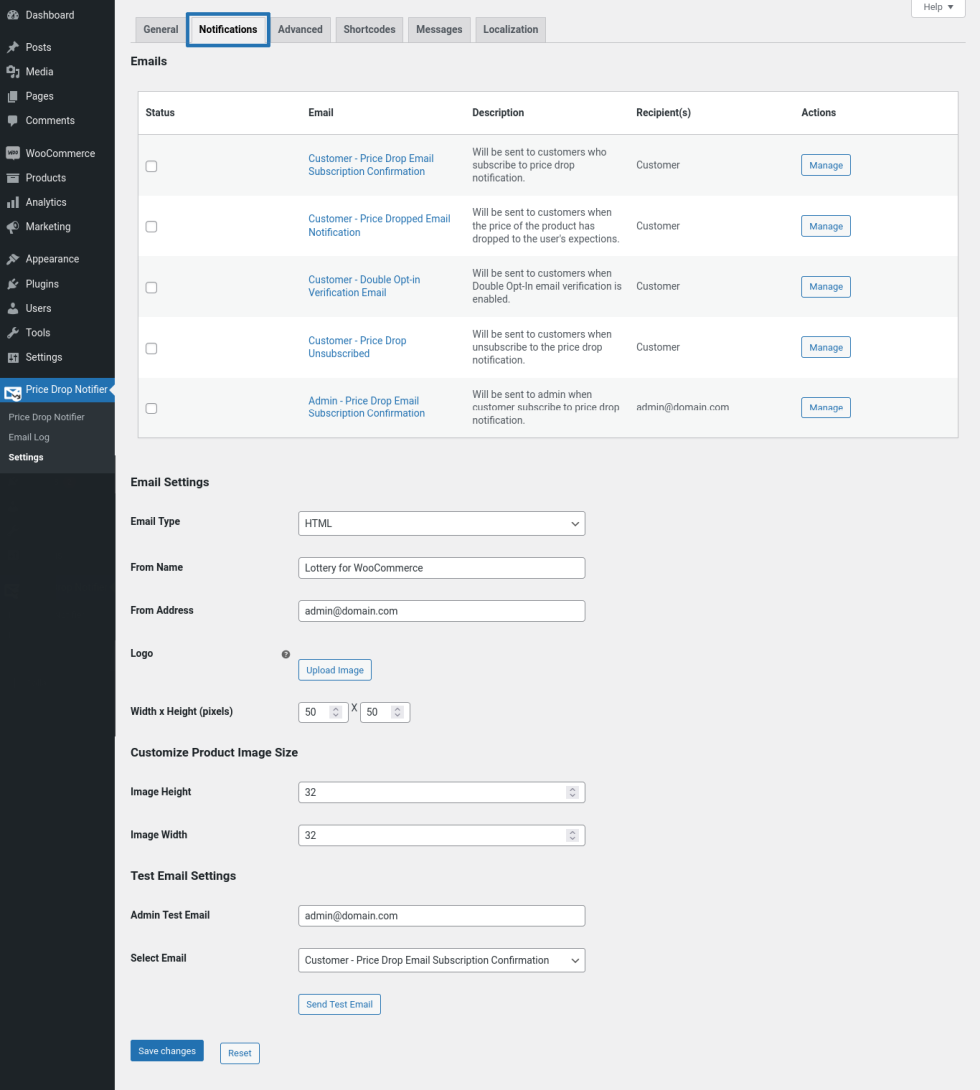Open the Shortcodes tab
The width and height of the screenshot is (980, 1090).
369,29
